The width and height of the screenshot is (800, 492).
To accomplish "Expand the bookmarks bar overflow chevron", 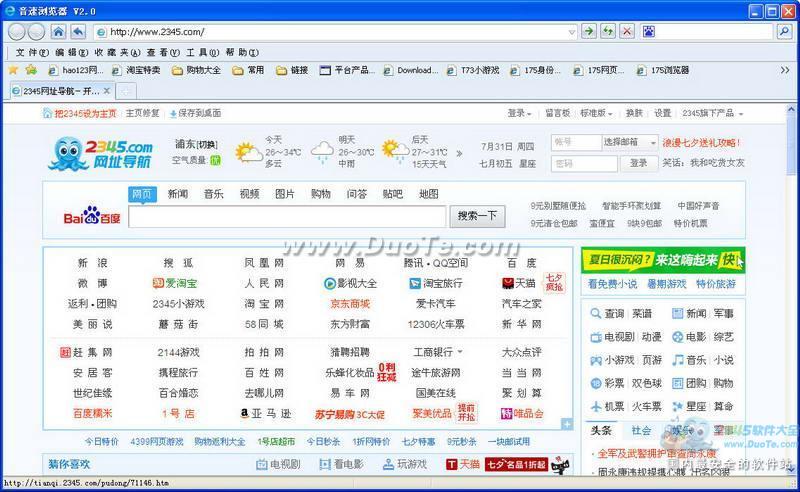I will coord(785,70).
